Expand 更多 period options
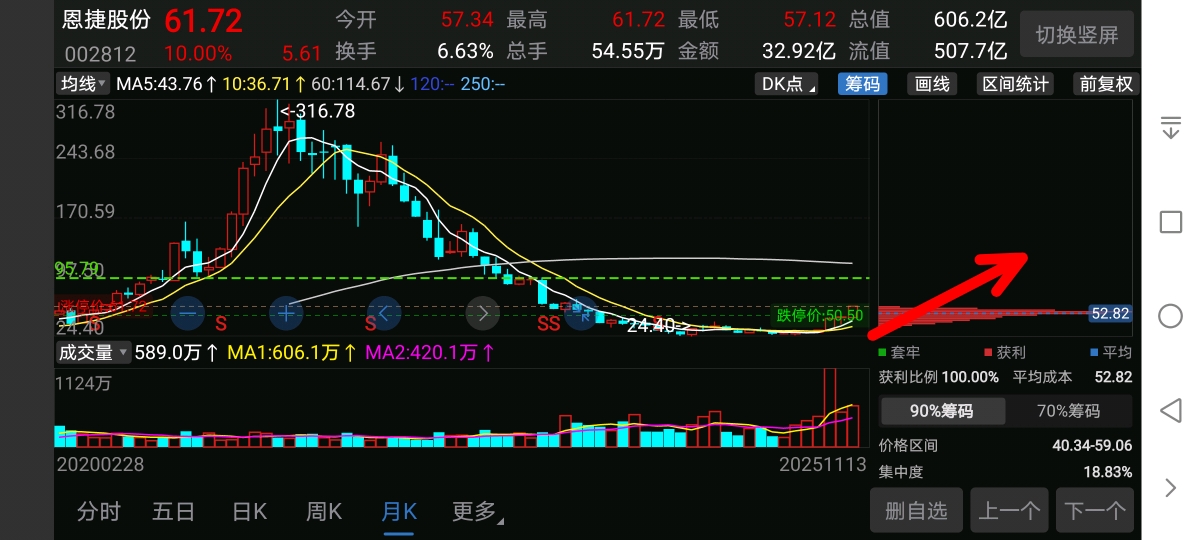The height and width of the screenshot is (540, 1200). [478, 512]
